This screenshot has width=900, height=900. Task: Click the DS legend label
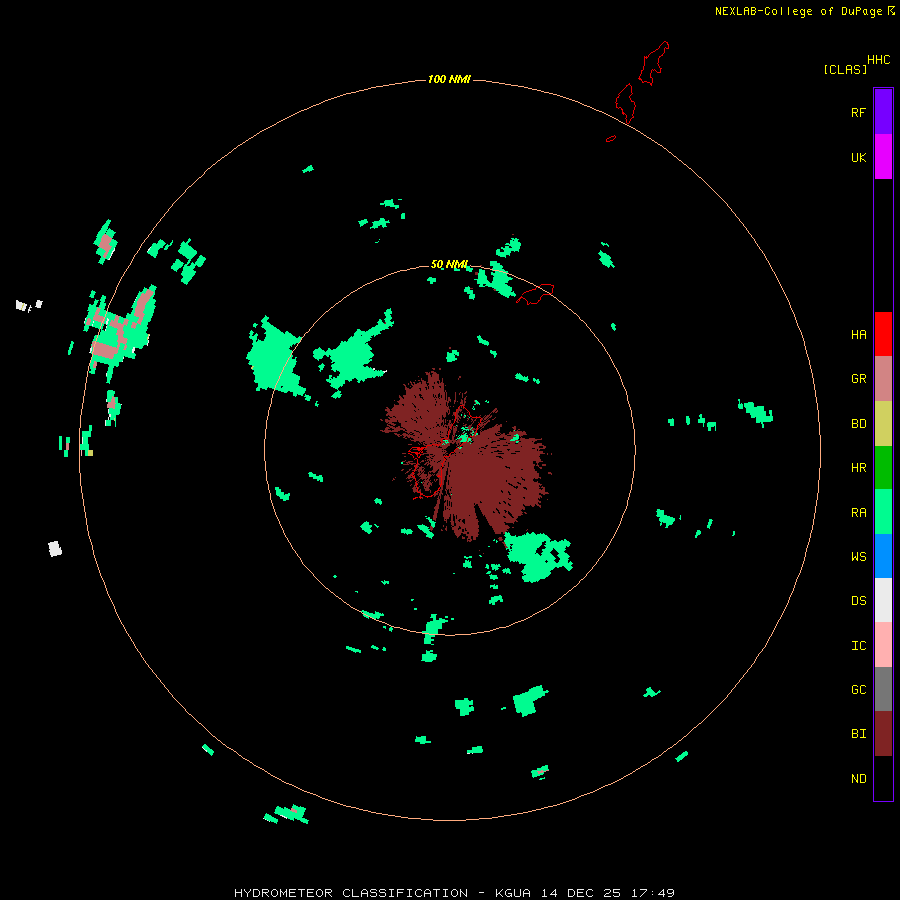858,600
